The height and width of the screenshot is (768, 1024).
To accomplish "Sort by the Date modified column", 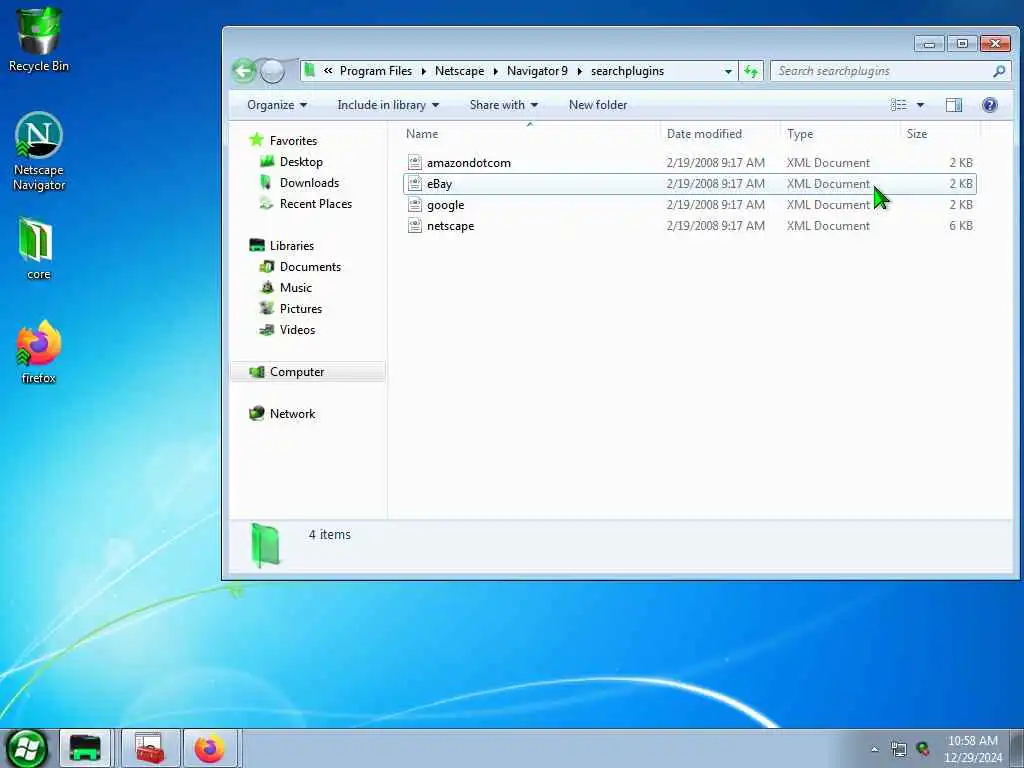I will pos(720,133).
